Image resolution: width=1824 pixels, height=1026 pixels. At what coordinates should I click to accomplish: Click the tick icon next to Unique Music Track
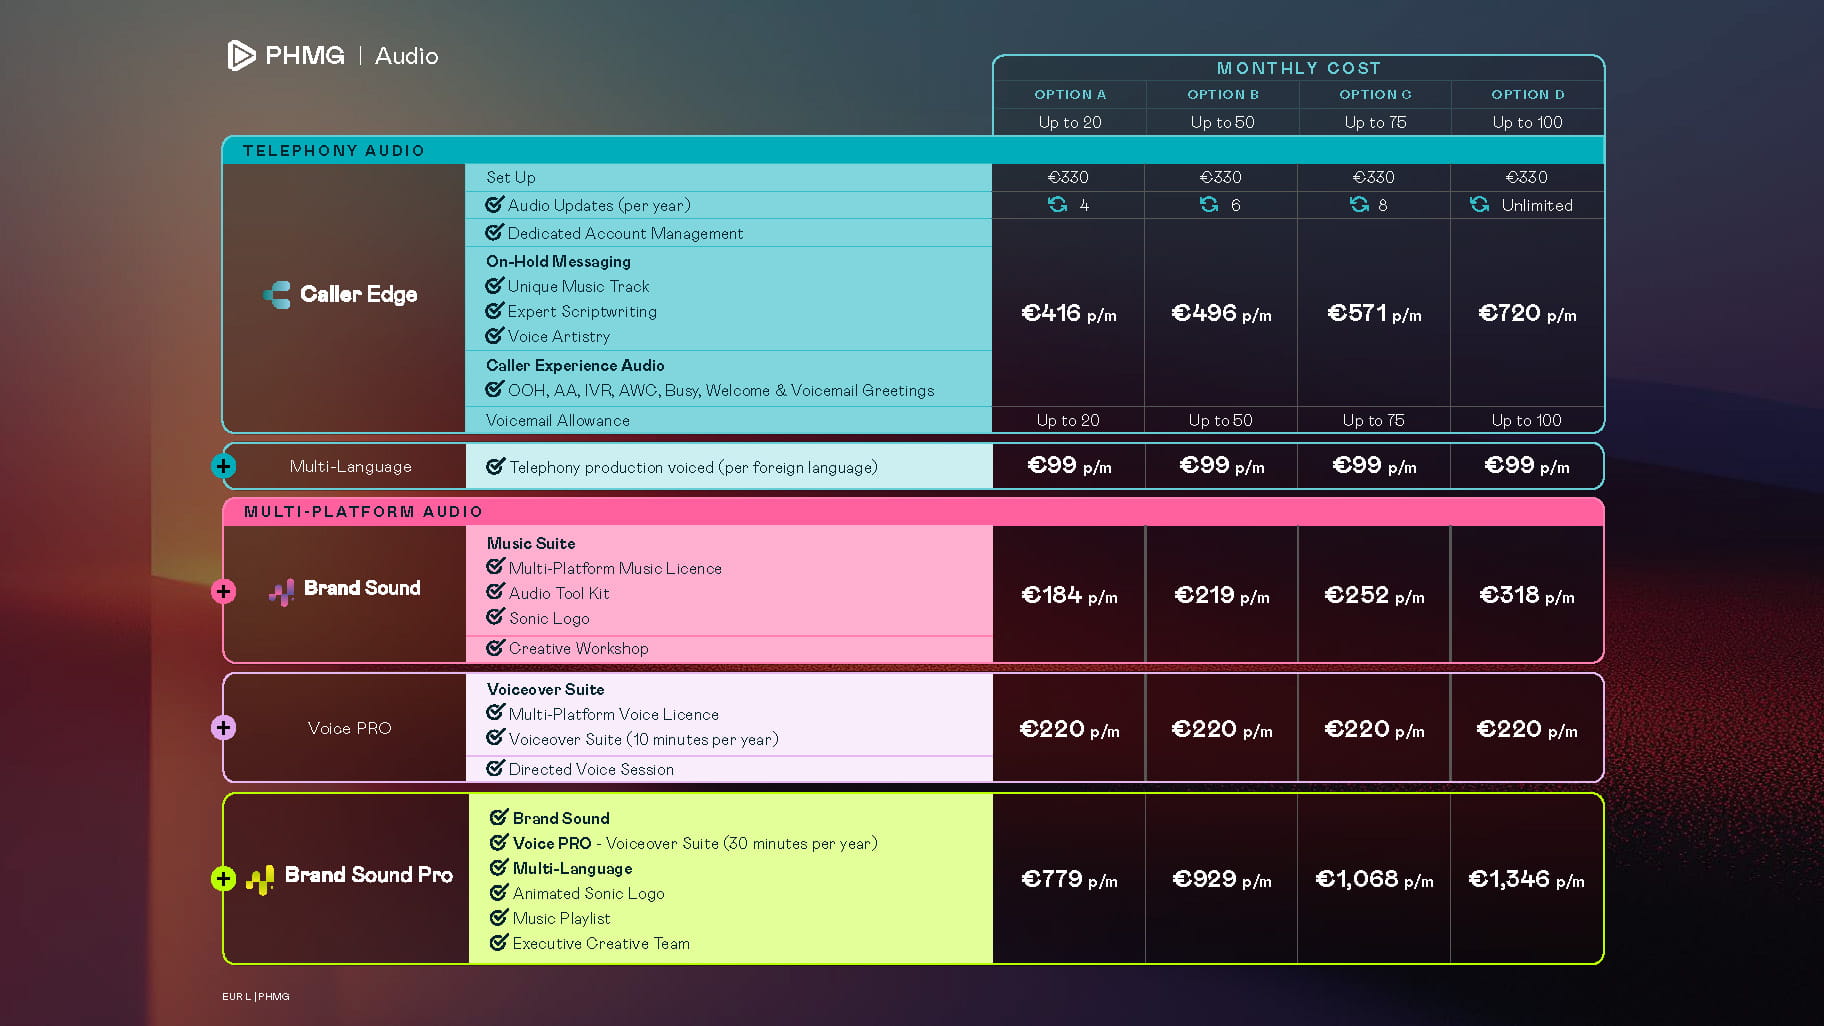point(495,285)
